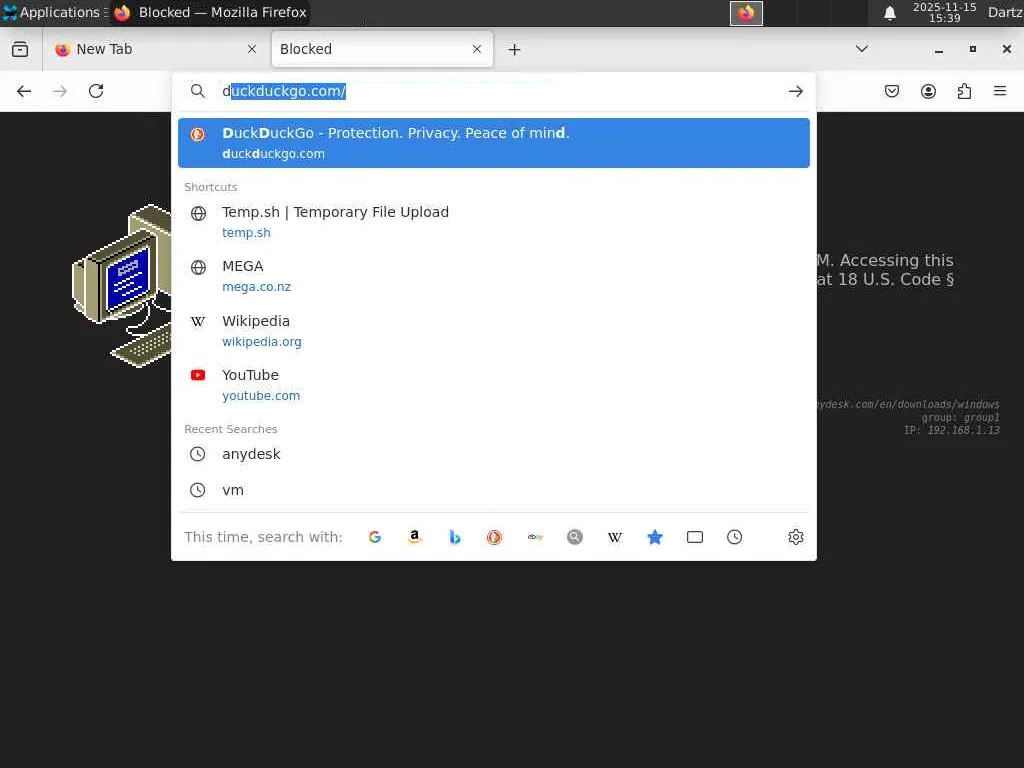Search bookmarks with the star icon
The width and height of the screenshot is (1024, 768).
(x=655, y=537)
